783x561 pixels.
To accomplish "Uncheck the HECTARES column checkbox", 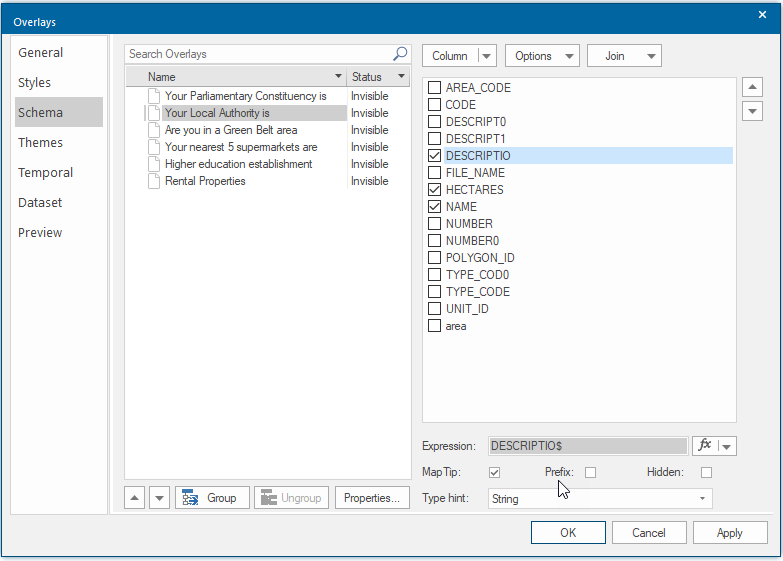I will click(434, 190).
